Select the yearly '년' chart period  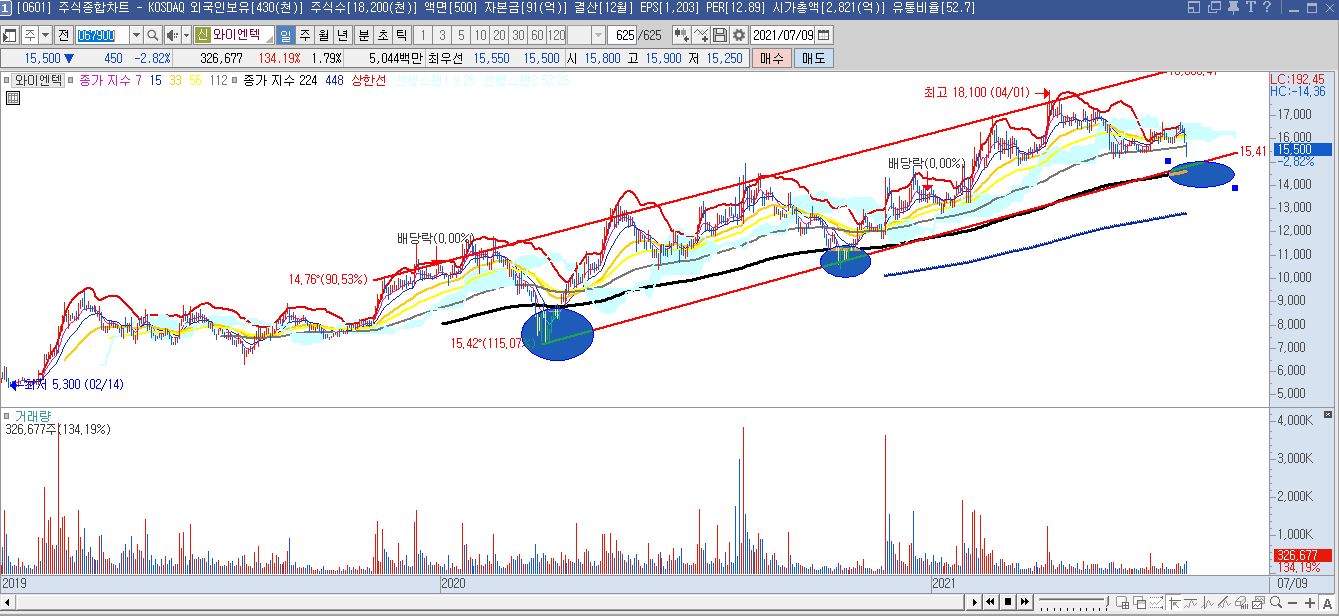pos(342,35)
